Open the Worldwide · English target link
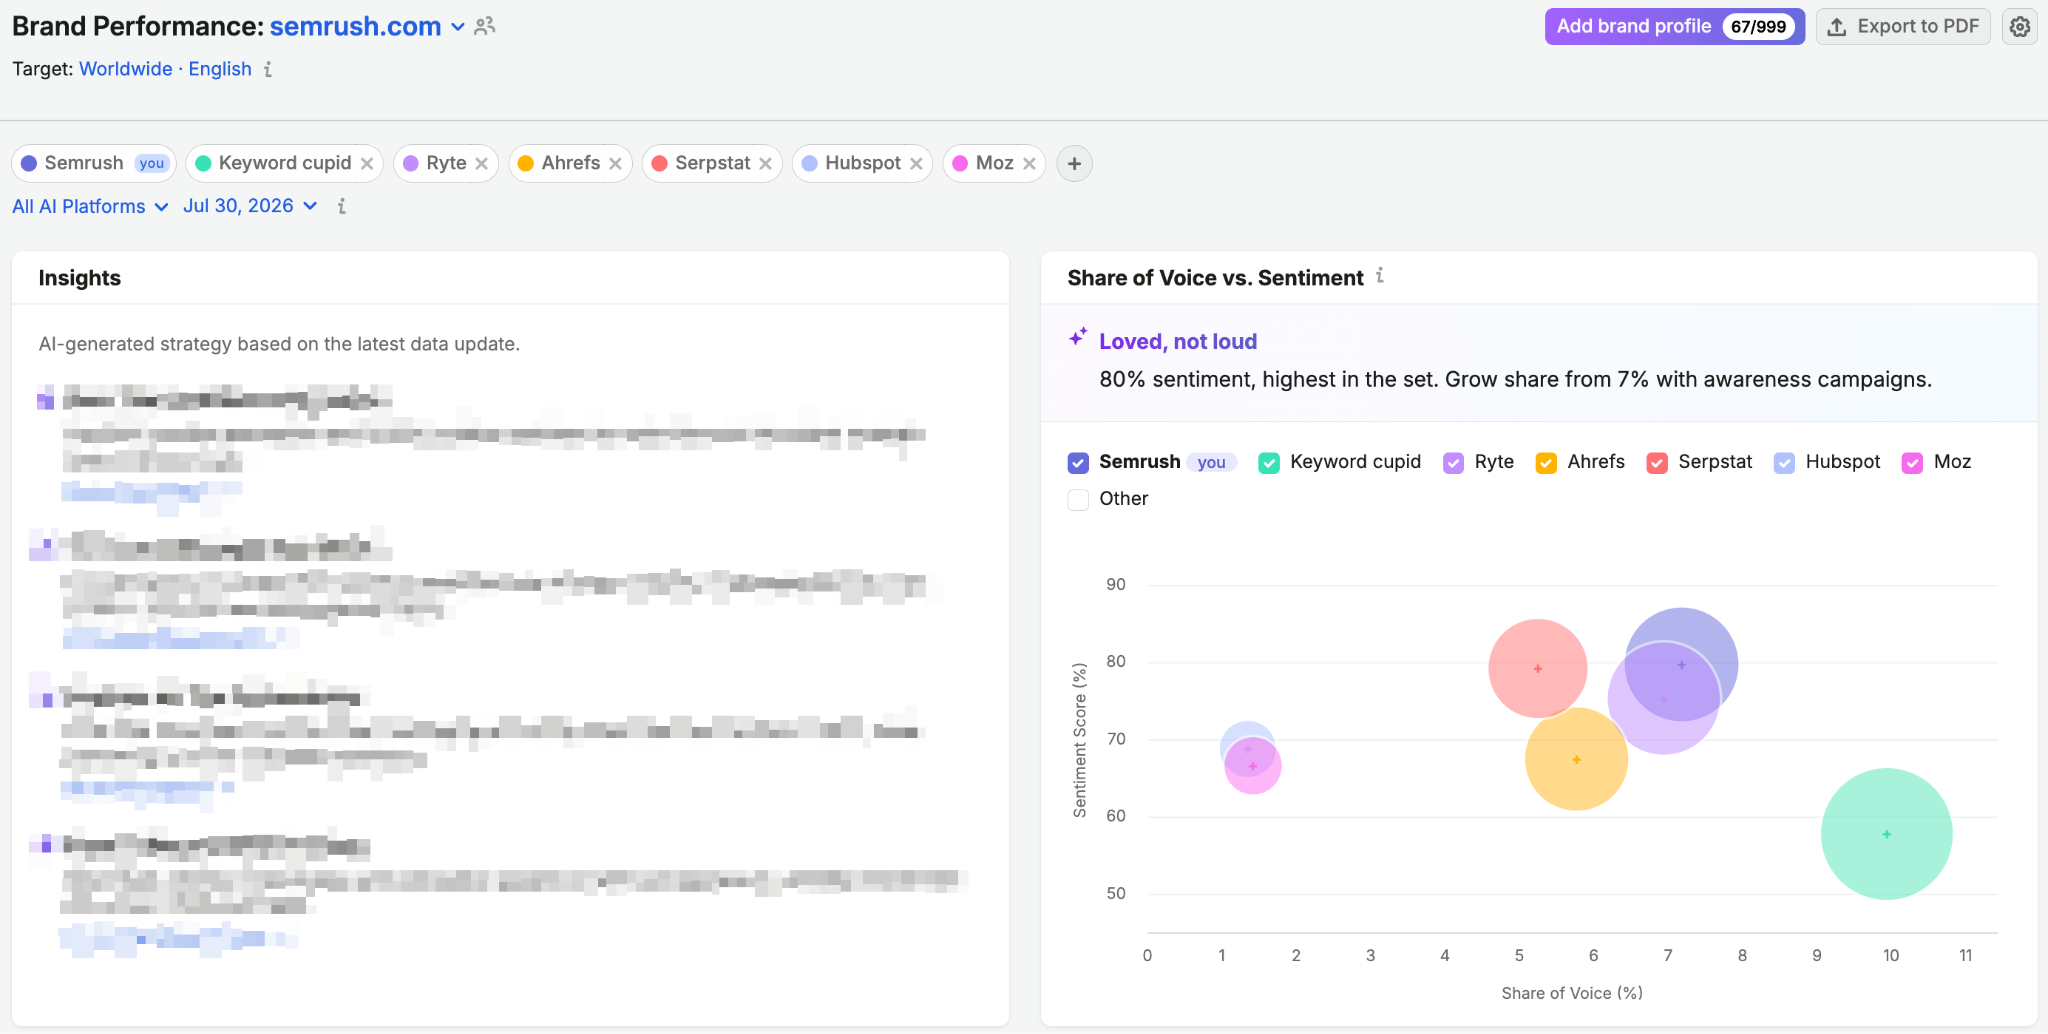 pyautogui.click(x=165, y=69)
